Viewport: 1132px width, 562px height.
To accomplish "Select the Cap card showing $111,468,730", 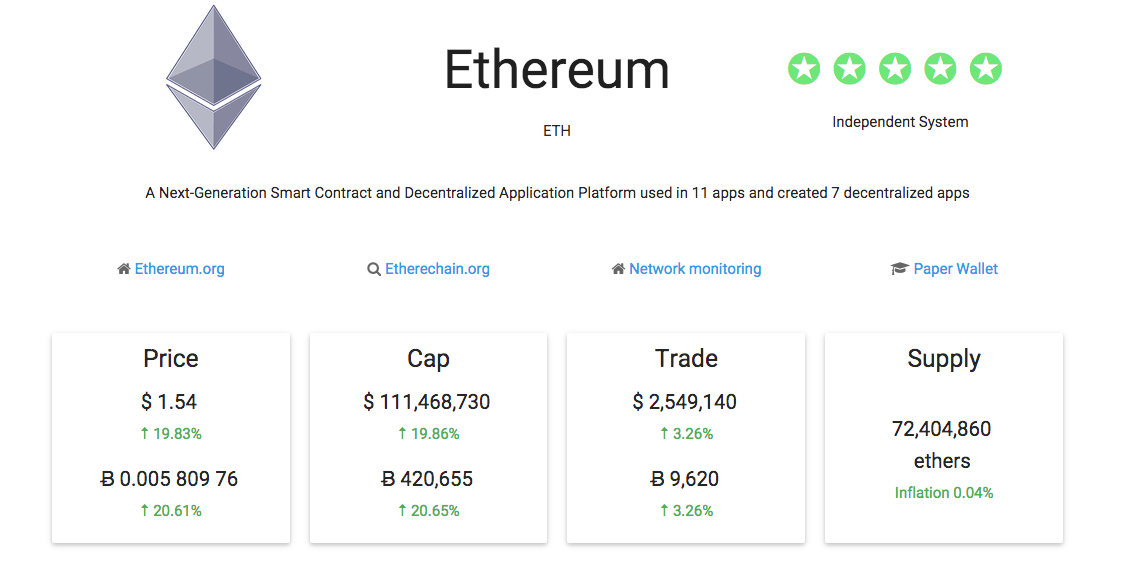I will (428, 438).
